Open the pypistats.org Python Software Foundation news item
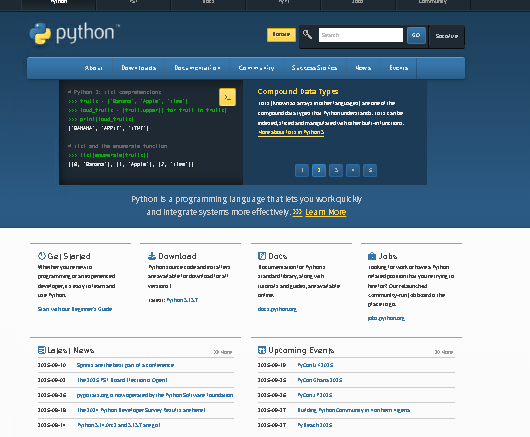Image resolution: width=530 pixels, height=437 pixels. [x=155, y=395]
